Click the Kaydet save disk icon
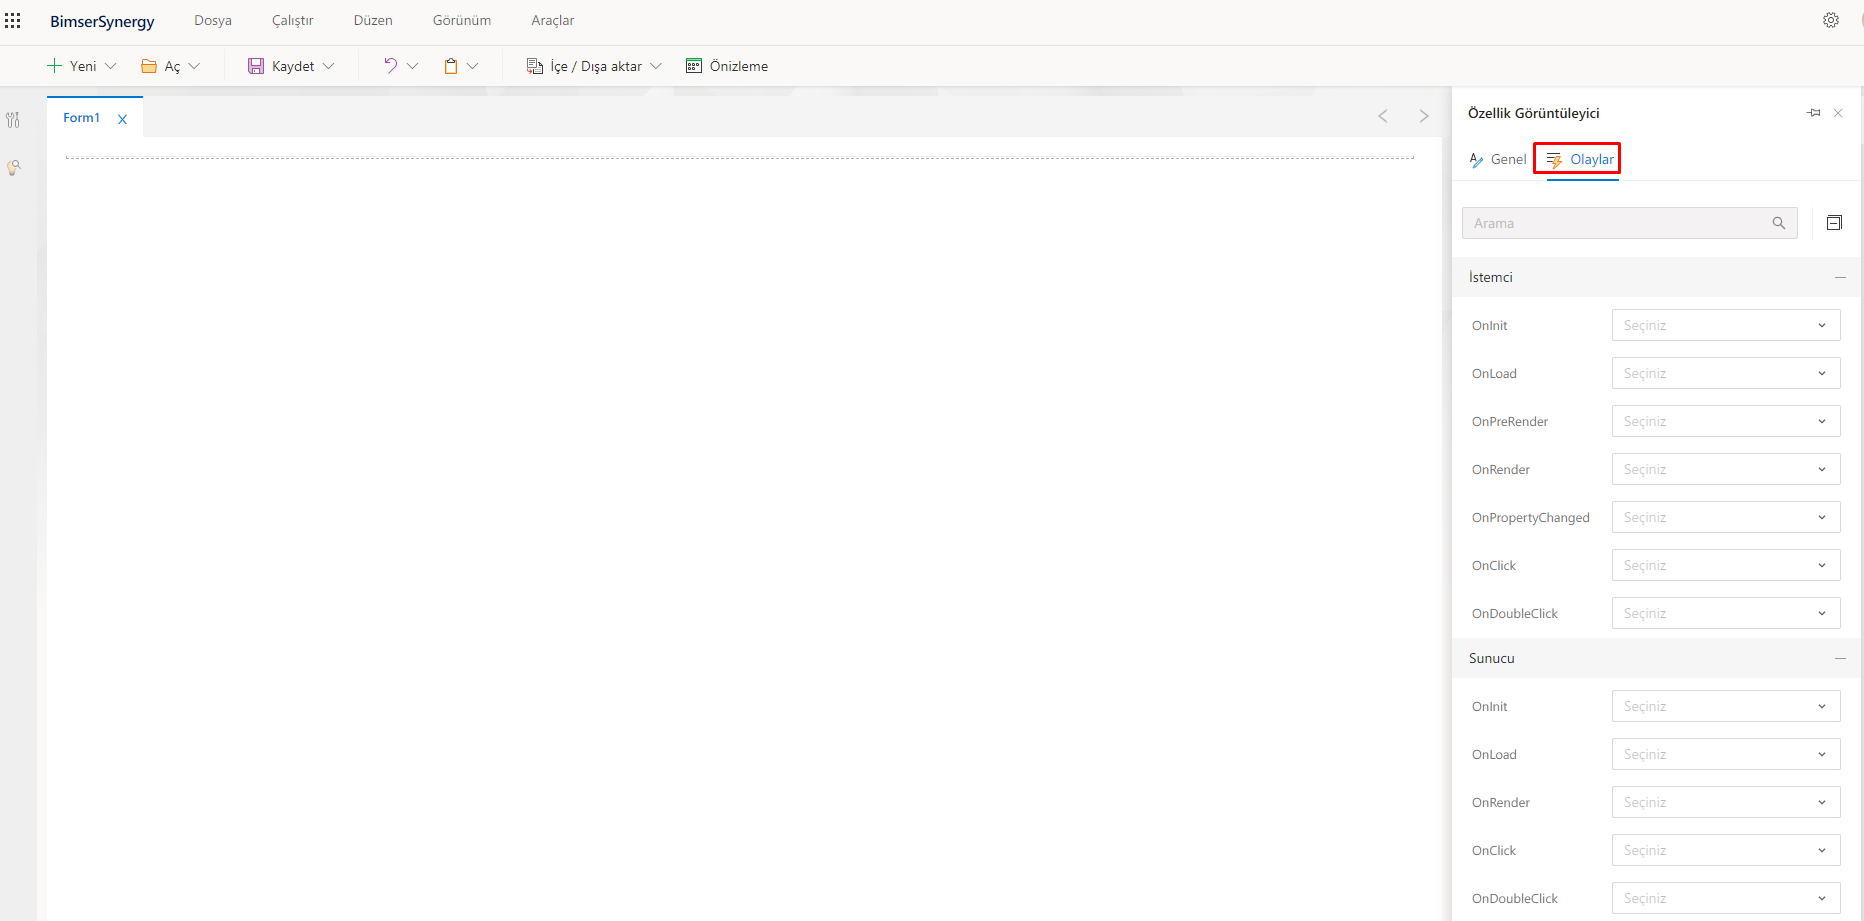 256,66
